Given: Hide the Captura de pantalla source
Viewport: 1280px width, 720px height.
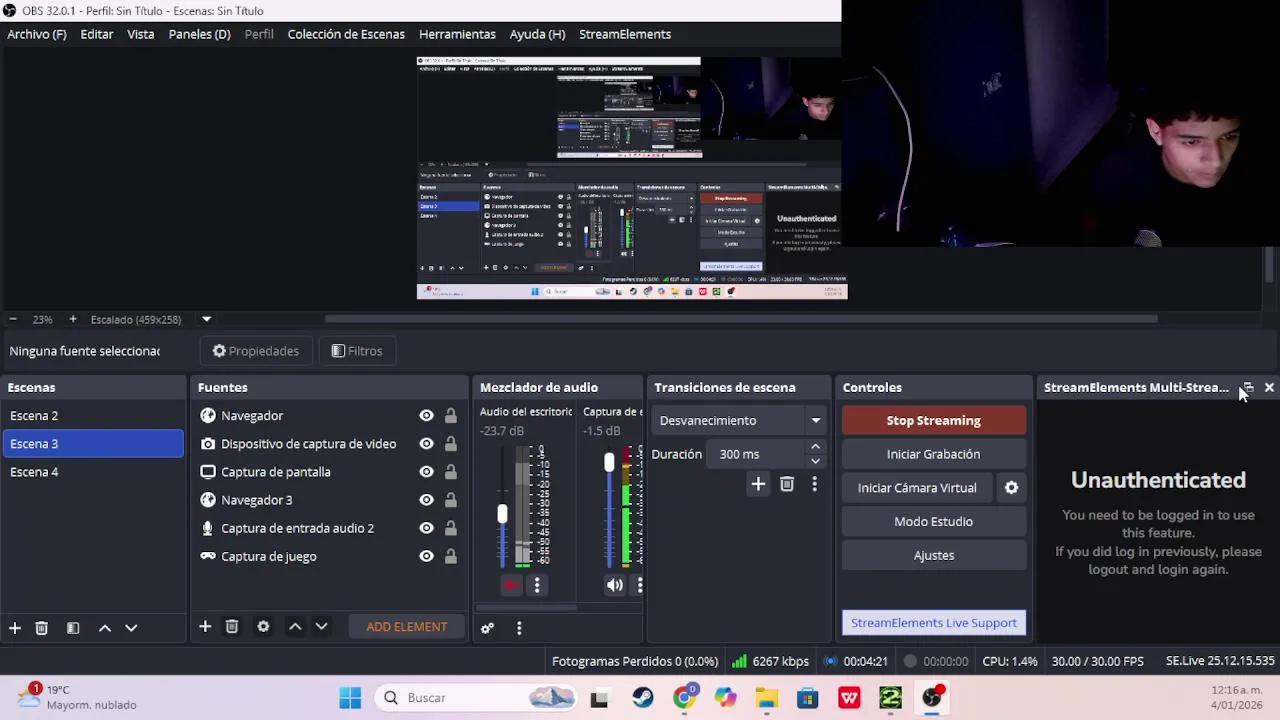Looking at the screenshot, I should click(426, 472).
